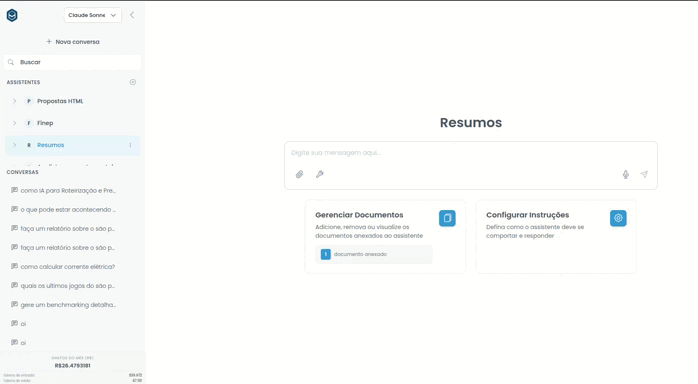Viewport: 698px width, 384px height.
Task: Open conversation 'como IA para Roteirização e Pre...'
Action: coord(68,190)
